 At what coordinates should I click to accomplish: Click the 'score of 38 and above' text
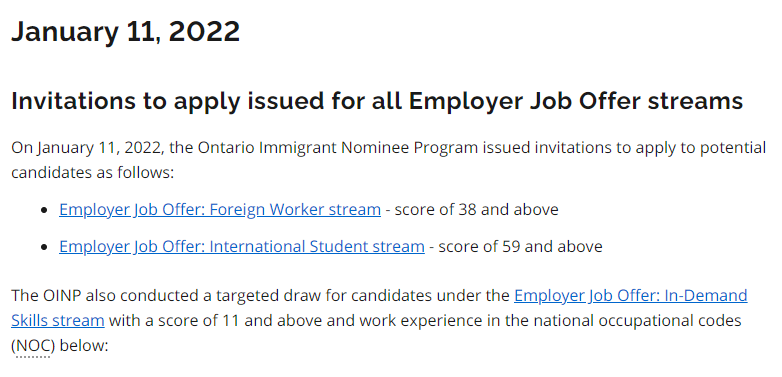[476, 209]
